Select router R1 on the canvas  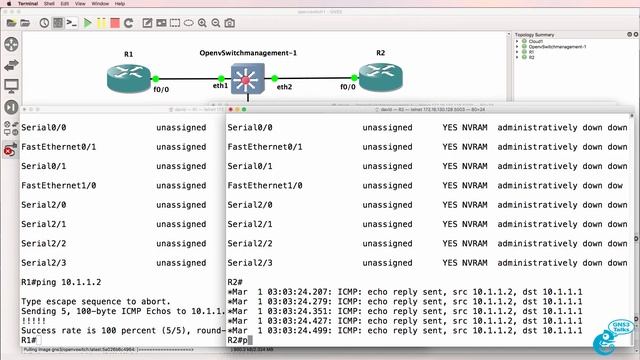point(129,78)
